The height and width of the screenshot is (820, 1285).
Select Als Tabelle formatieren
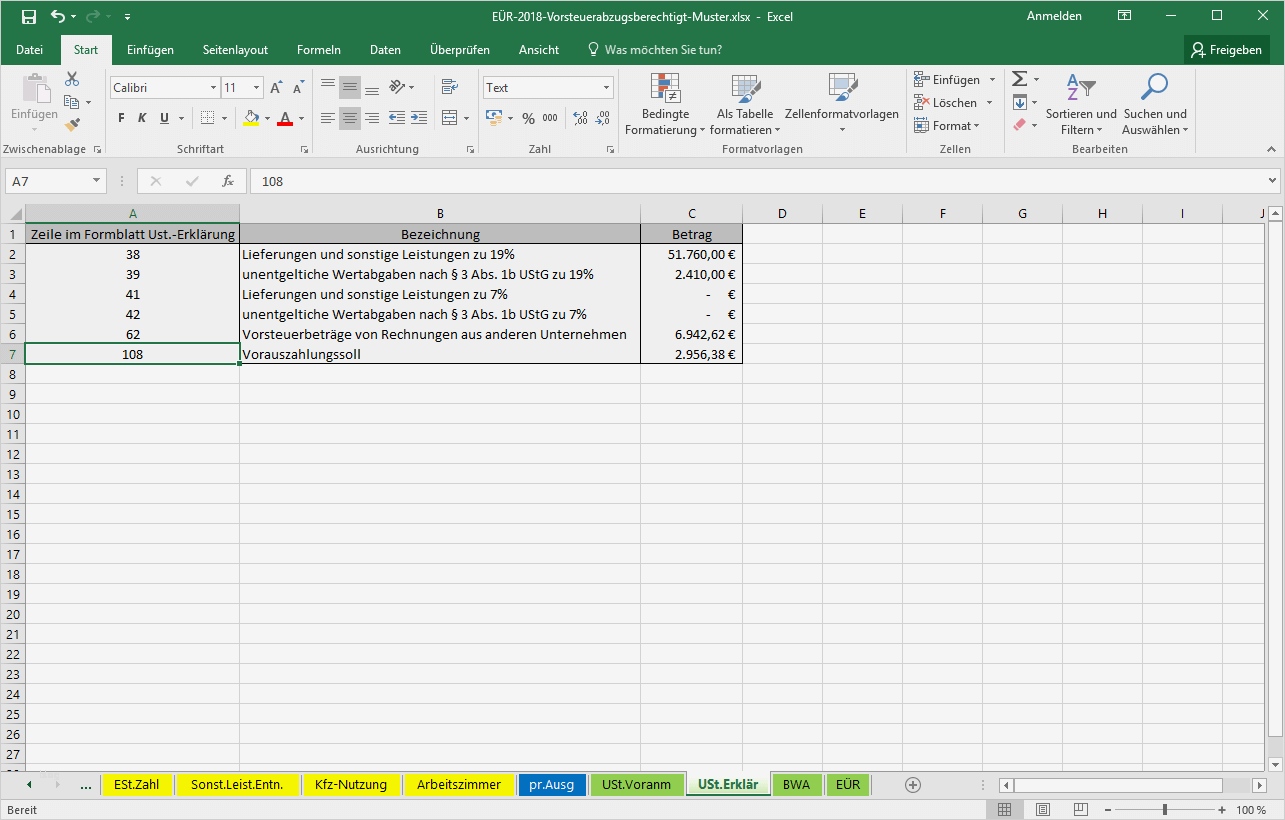coord(744,105)
